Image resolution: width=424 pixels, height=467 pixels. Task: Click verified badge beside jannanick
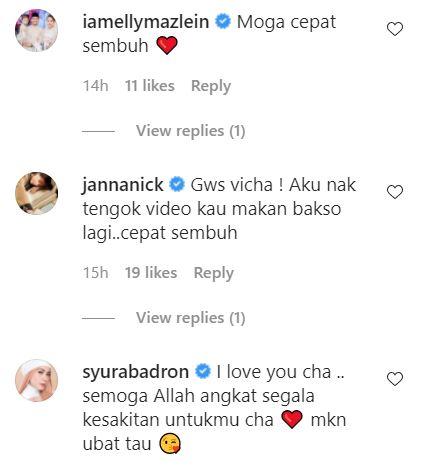click(177, 185)
